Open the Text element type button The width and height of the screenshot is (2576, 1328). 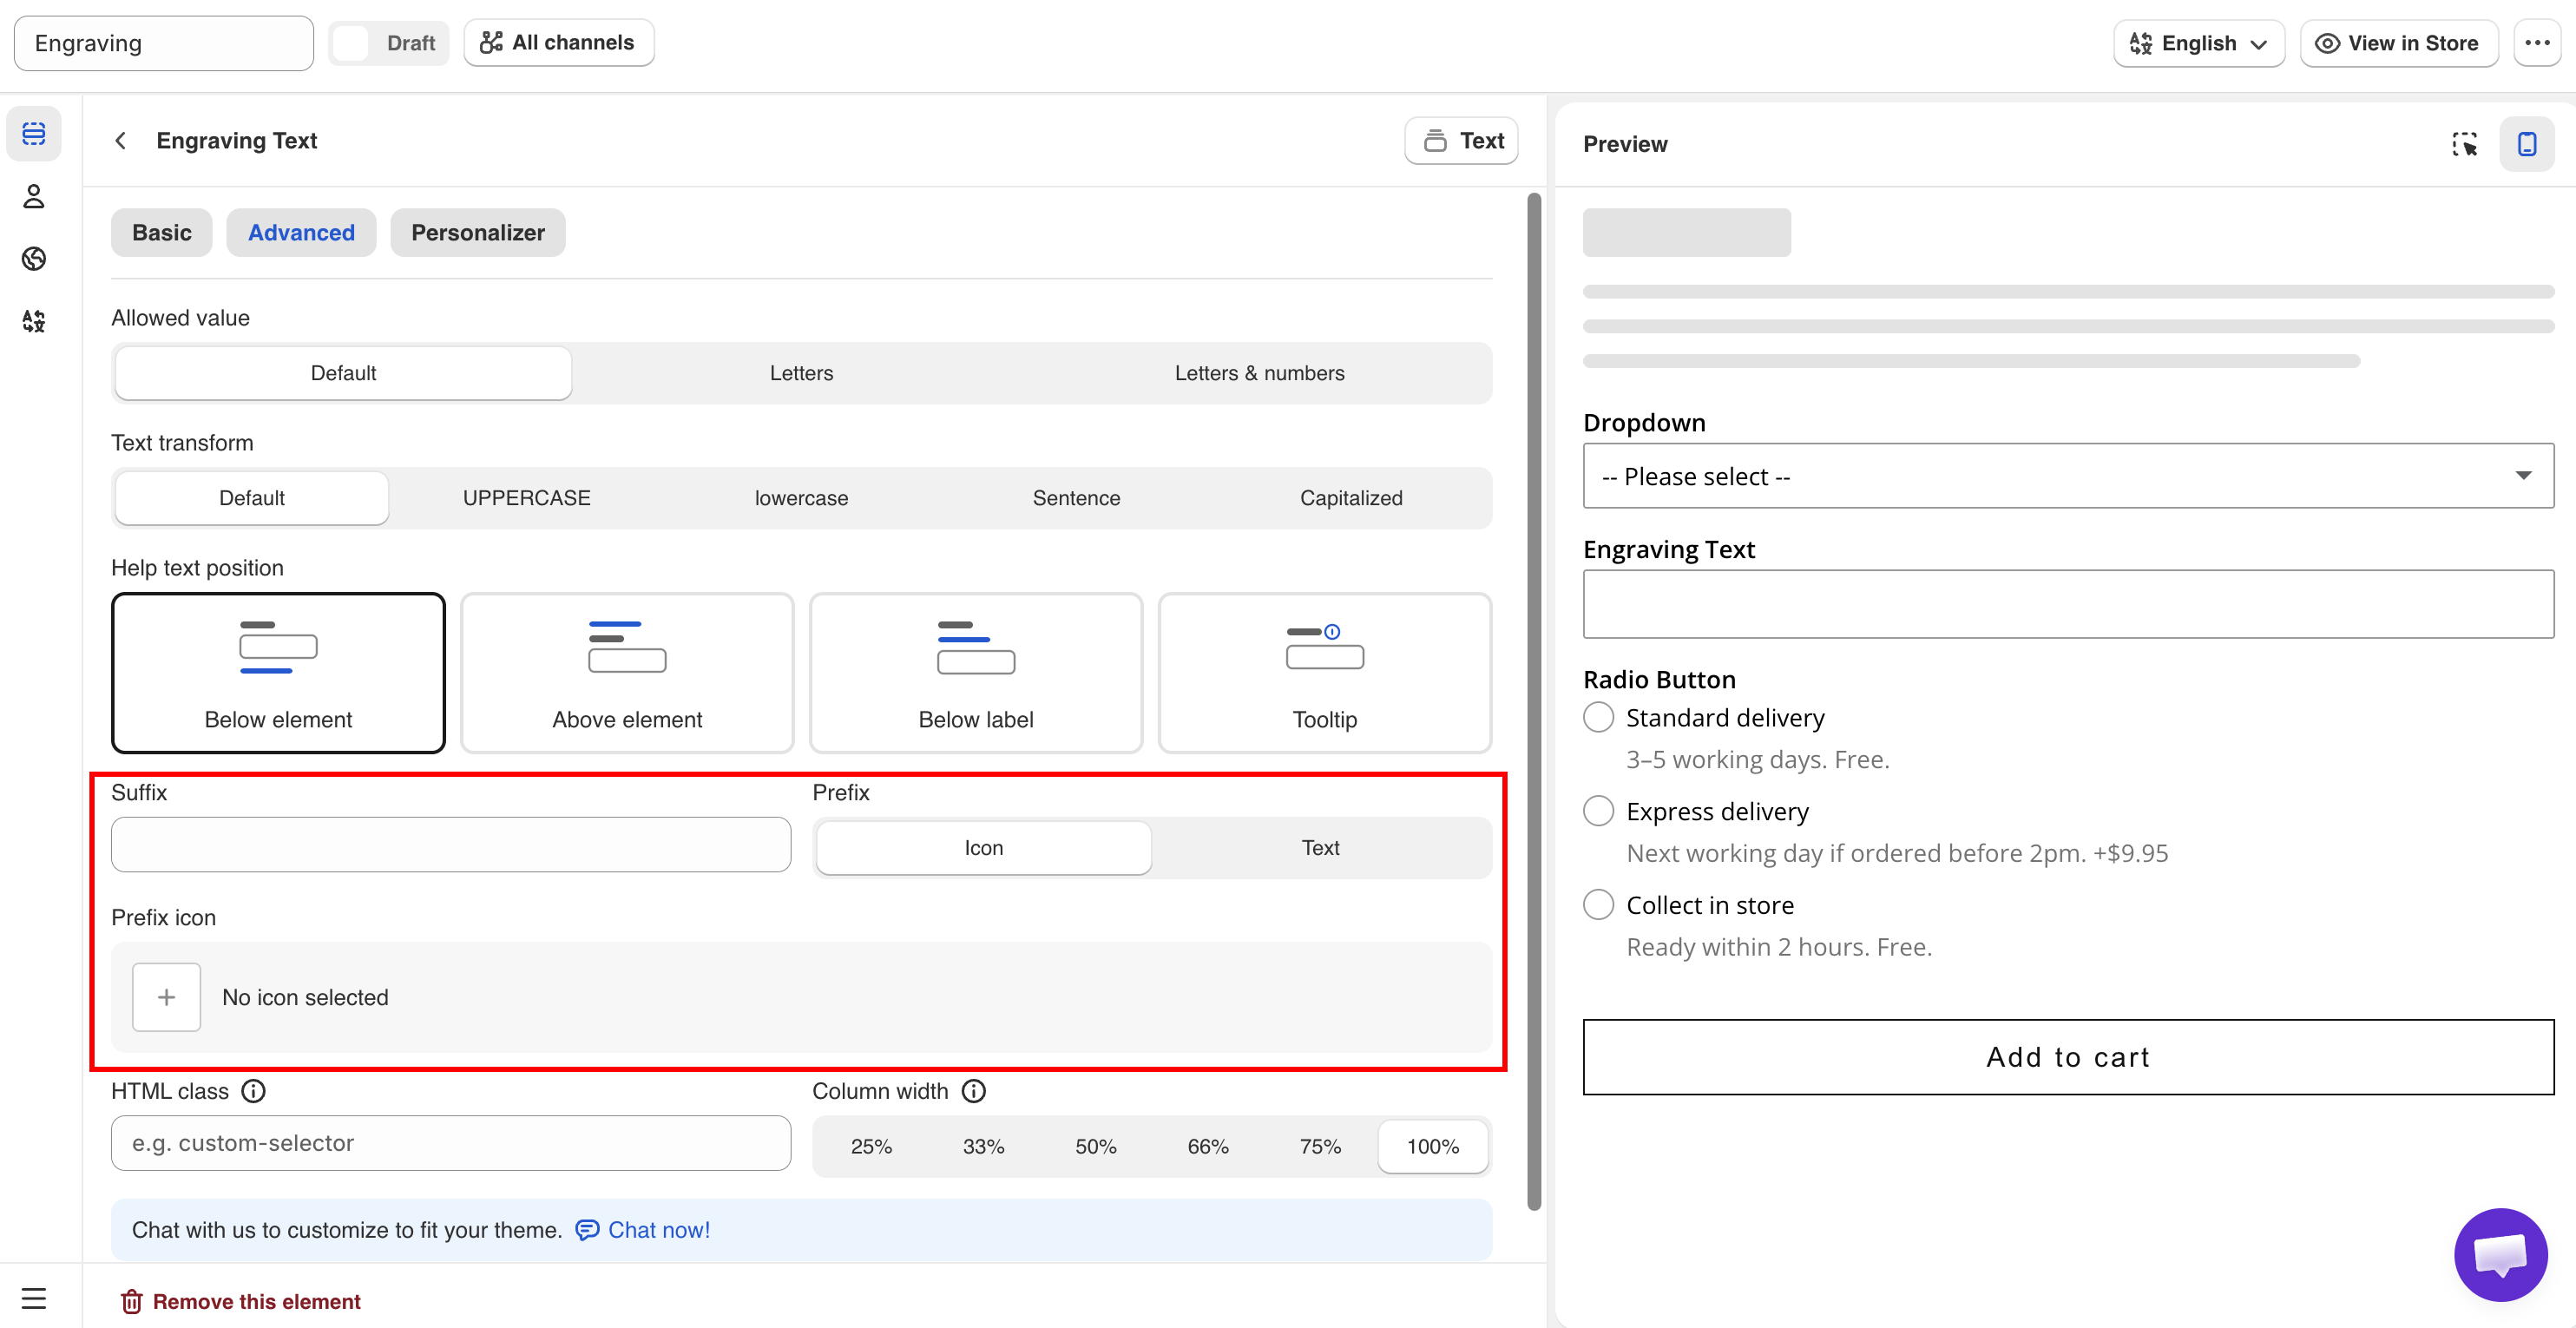1461,141
